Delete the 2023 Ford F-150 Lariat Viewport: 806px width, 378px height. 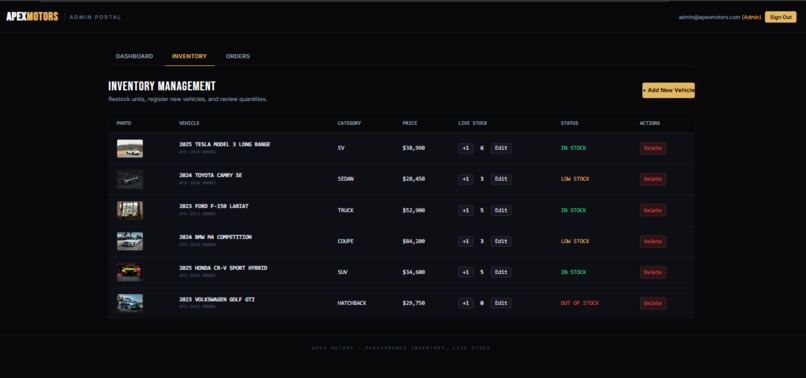pos(653,210)
